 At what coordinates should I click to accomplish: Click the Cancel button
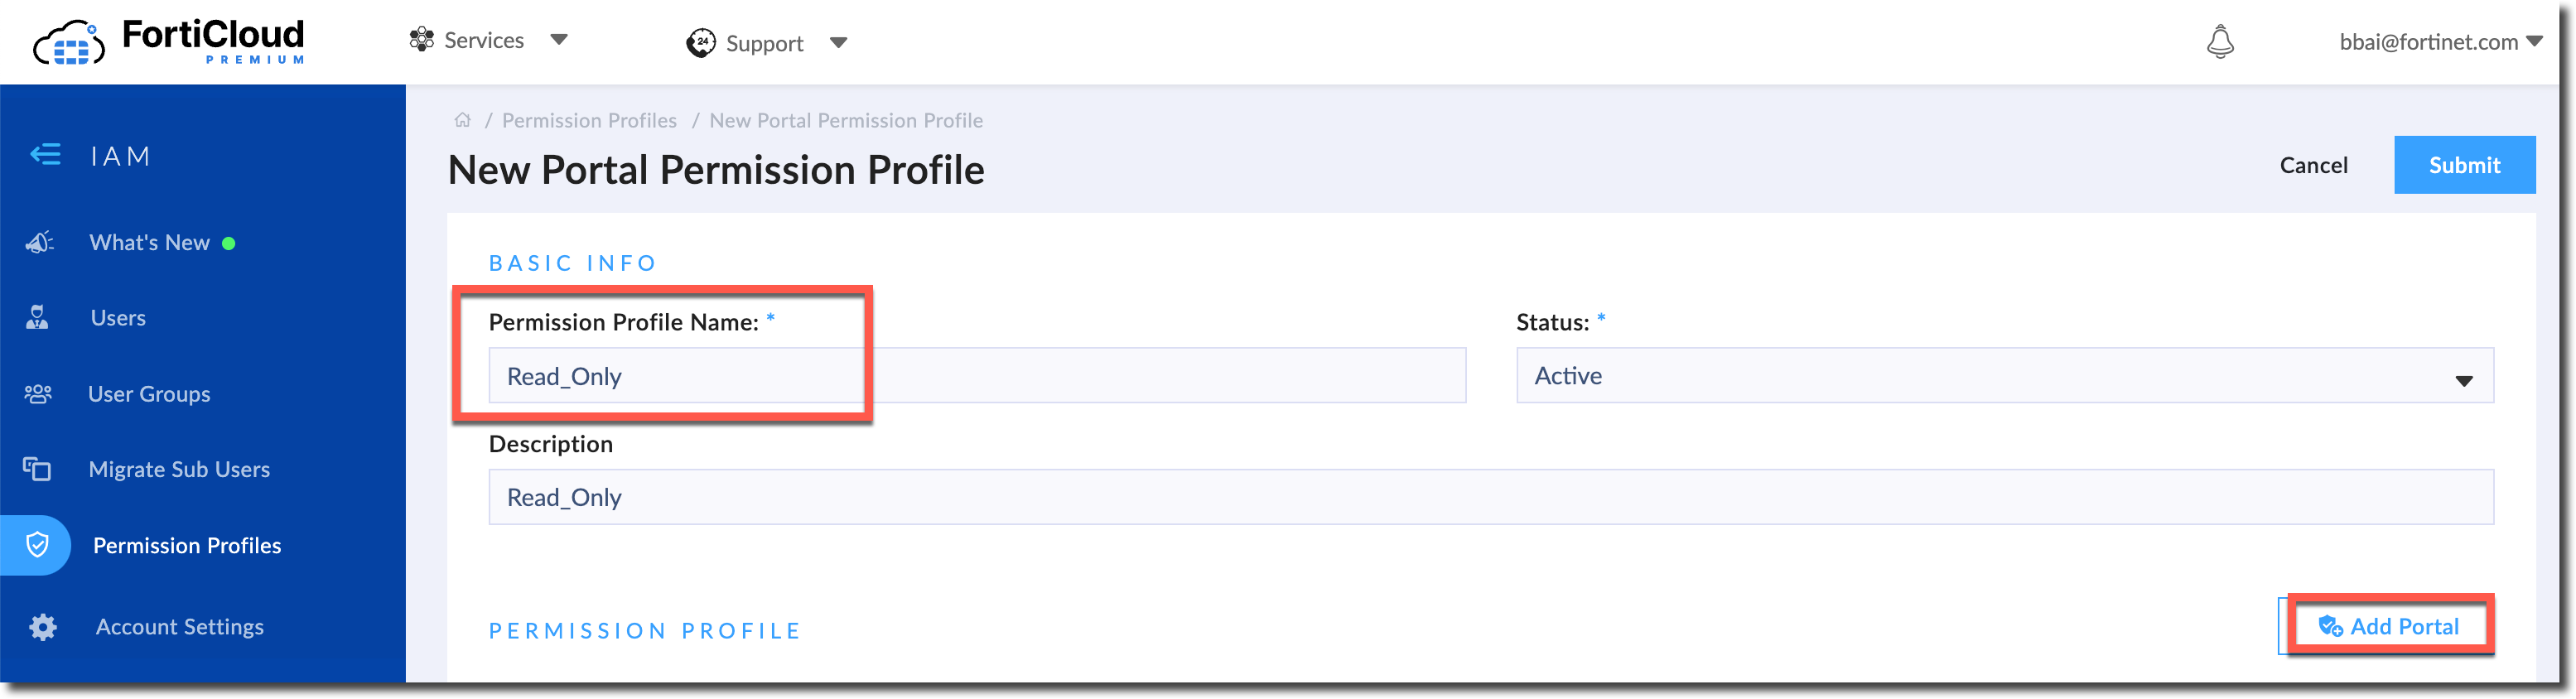[x=2313, y=165]
